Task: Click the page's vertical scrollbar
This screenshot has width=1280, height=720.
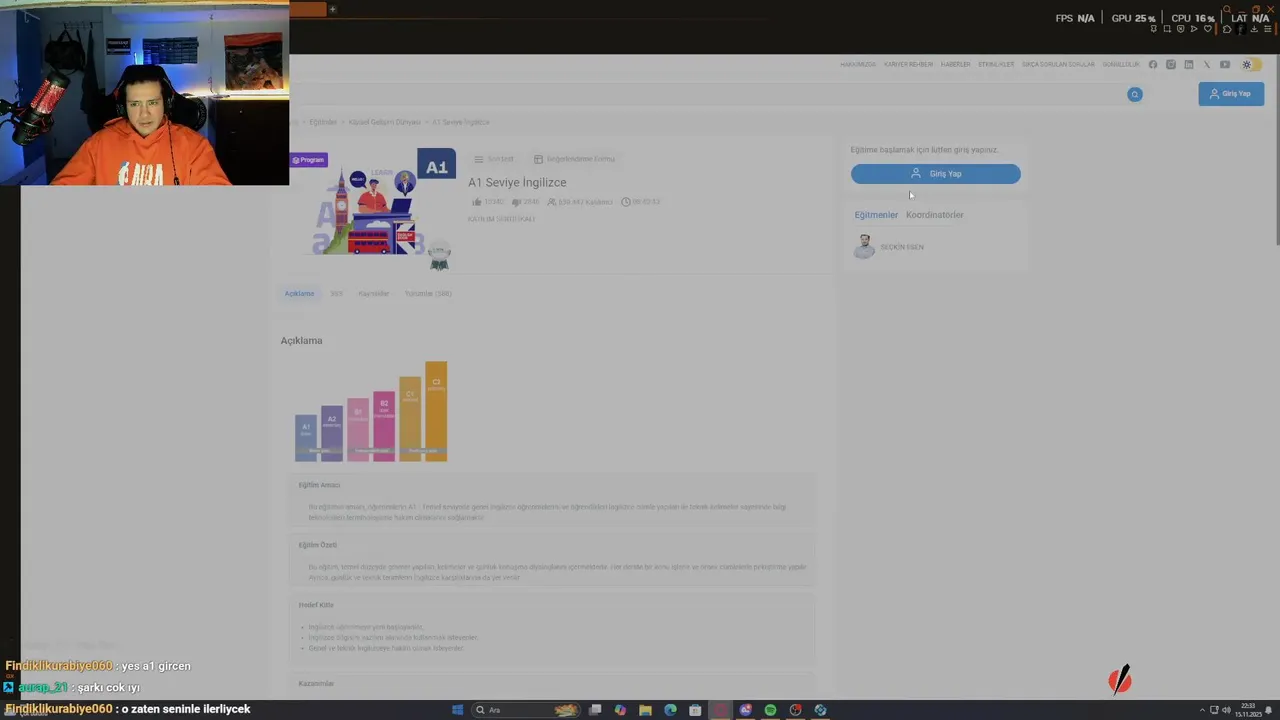Action: coord(1276,150)
